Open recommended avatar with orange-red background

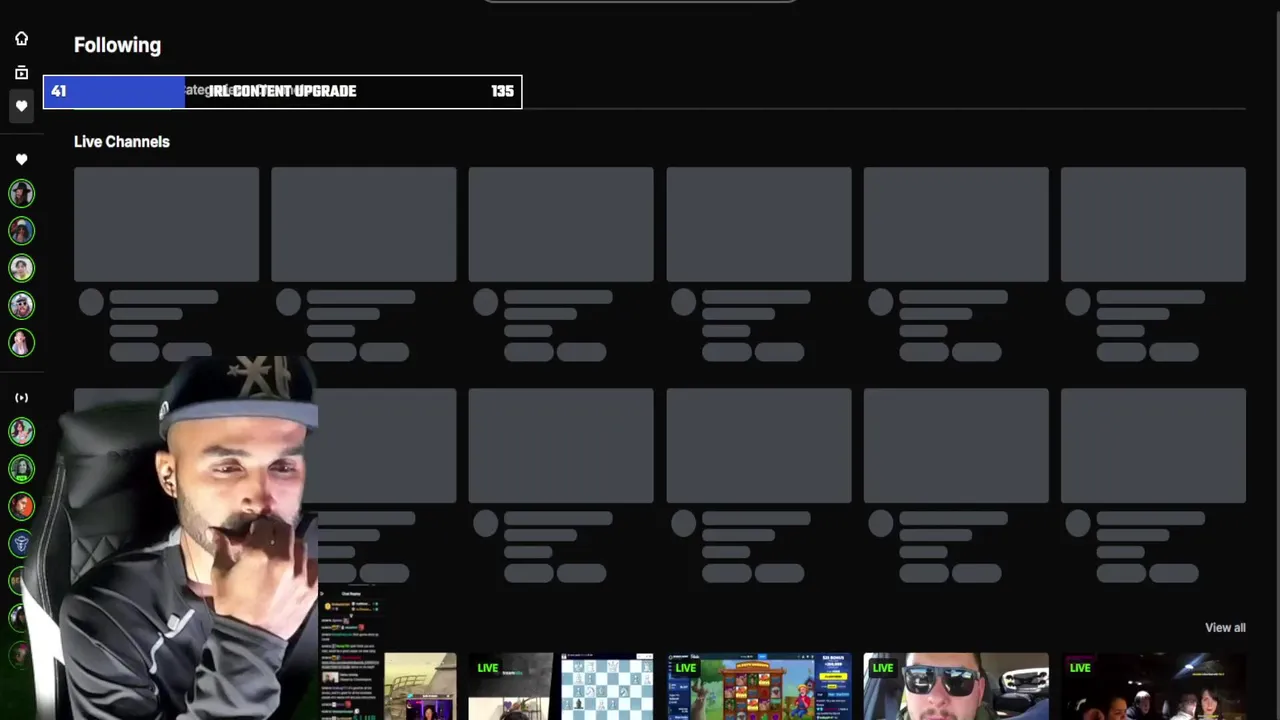click(21, 506)
